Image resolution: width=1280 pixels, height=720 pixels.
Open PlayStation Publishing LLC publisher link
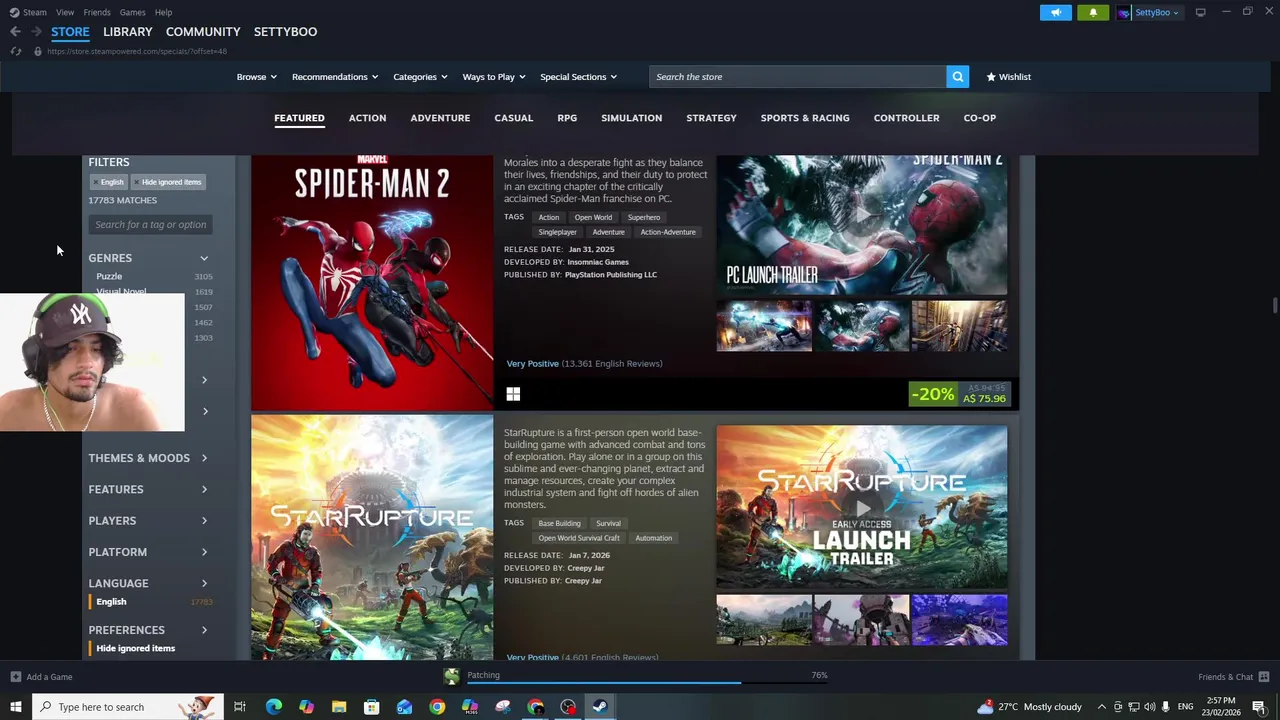[611, 275]
